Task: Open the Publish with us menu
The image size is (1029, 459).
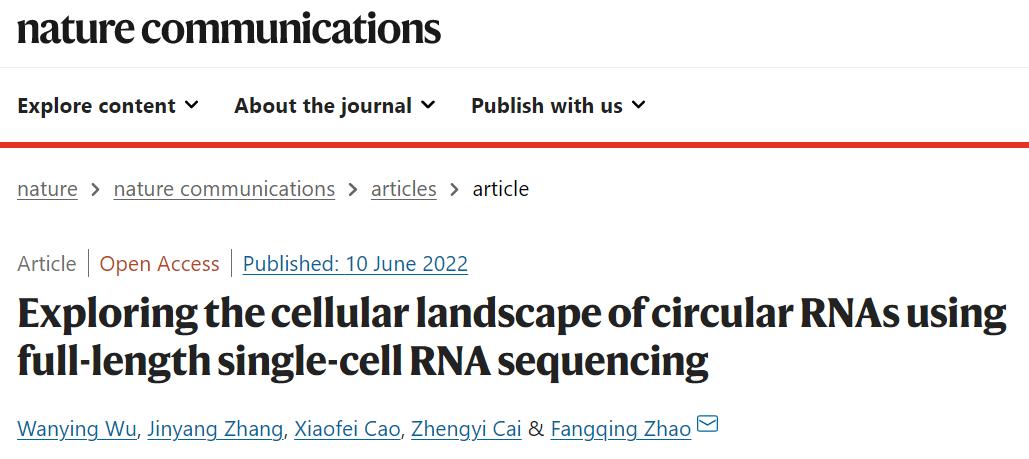Action: pos(558,105)
